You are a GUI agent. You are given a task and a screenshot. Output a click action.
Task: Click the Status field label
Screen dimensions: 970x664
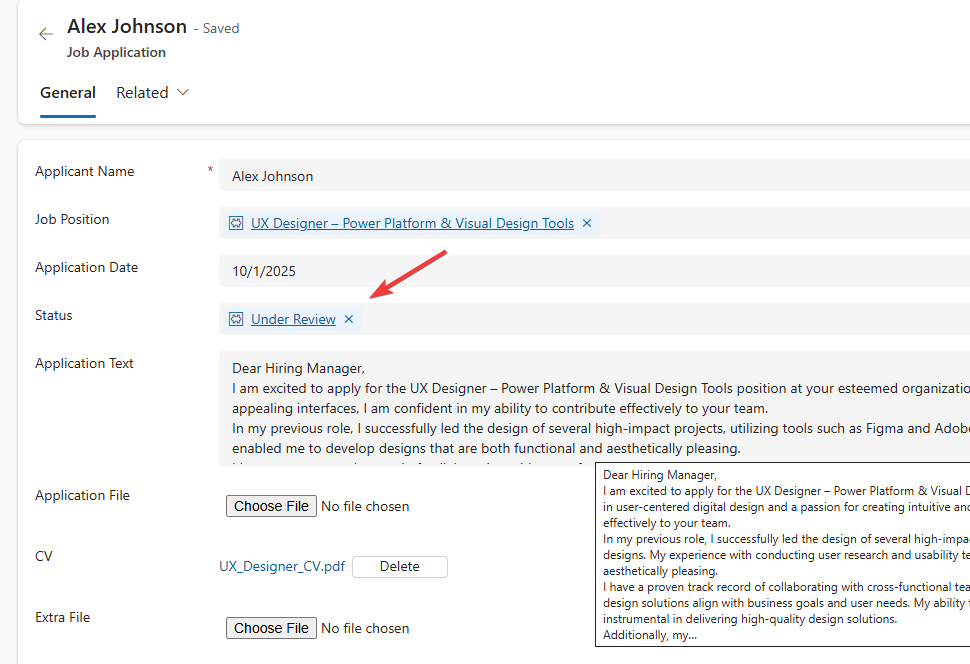[x=54, y=316]
